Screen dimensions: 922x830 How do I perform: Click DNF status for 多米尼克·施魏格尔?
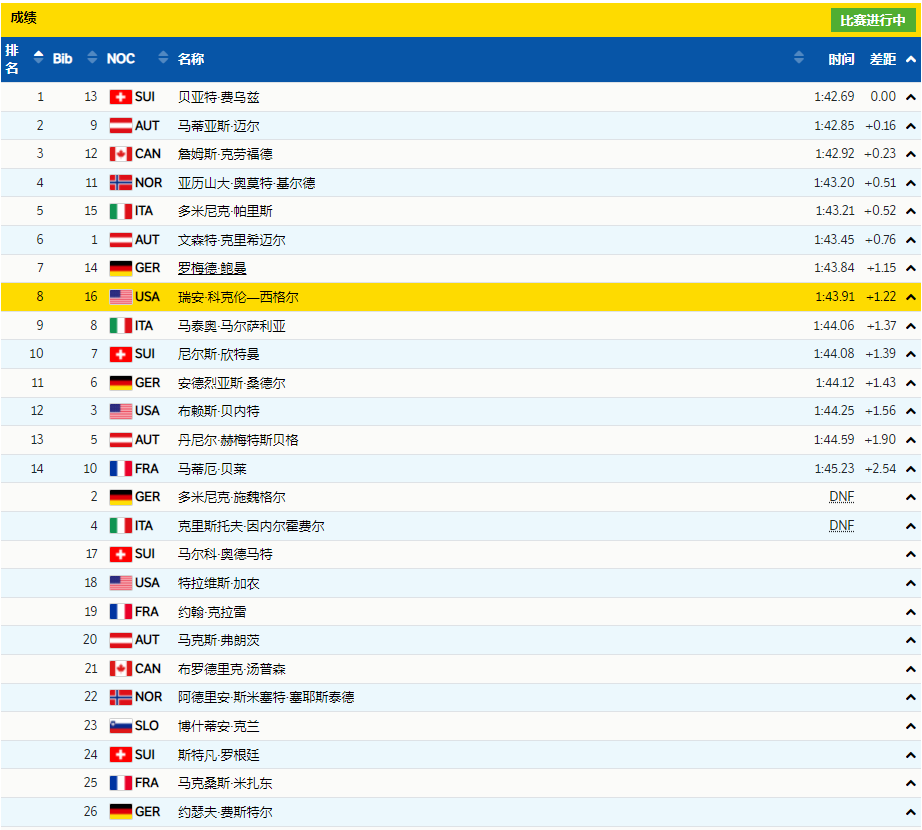tap(841, 497)
